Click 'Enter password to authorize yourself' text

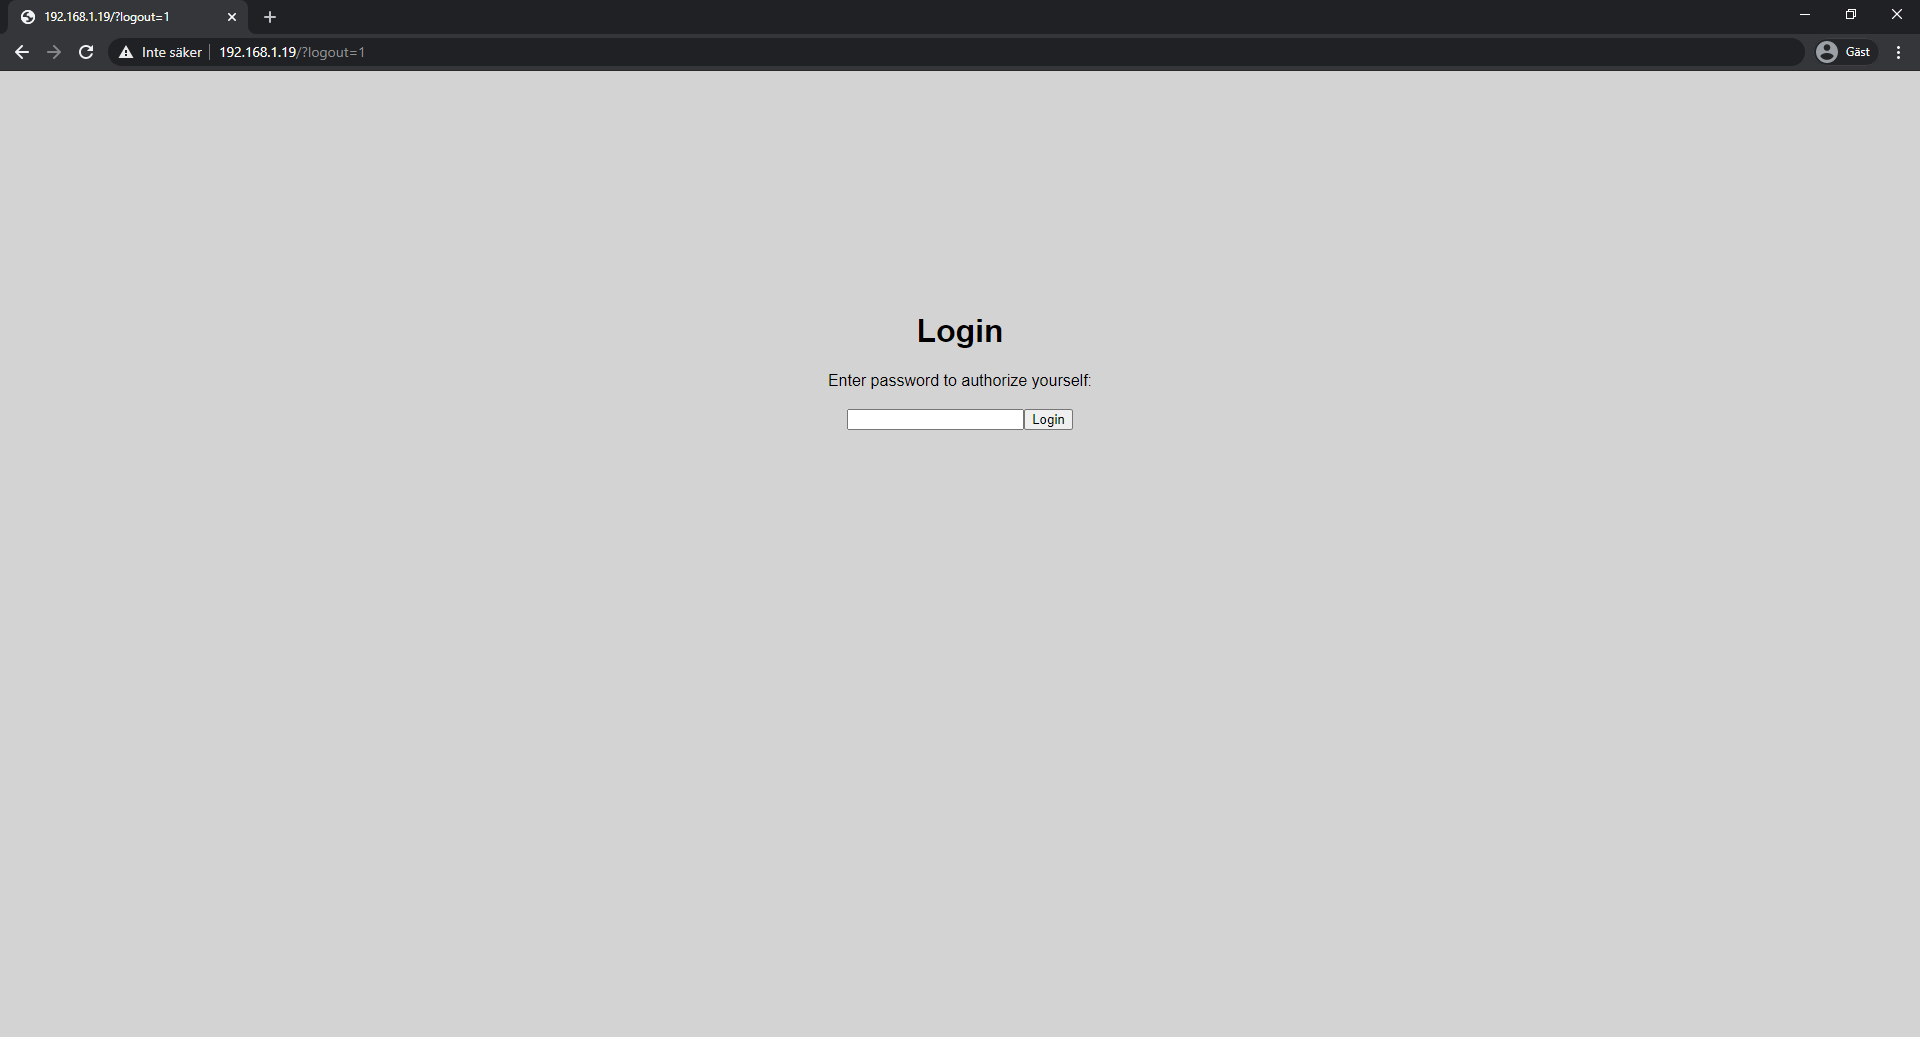(960, 381)
